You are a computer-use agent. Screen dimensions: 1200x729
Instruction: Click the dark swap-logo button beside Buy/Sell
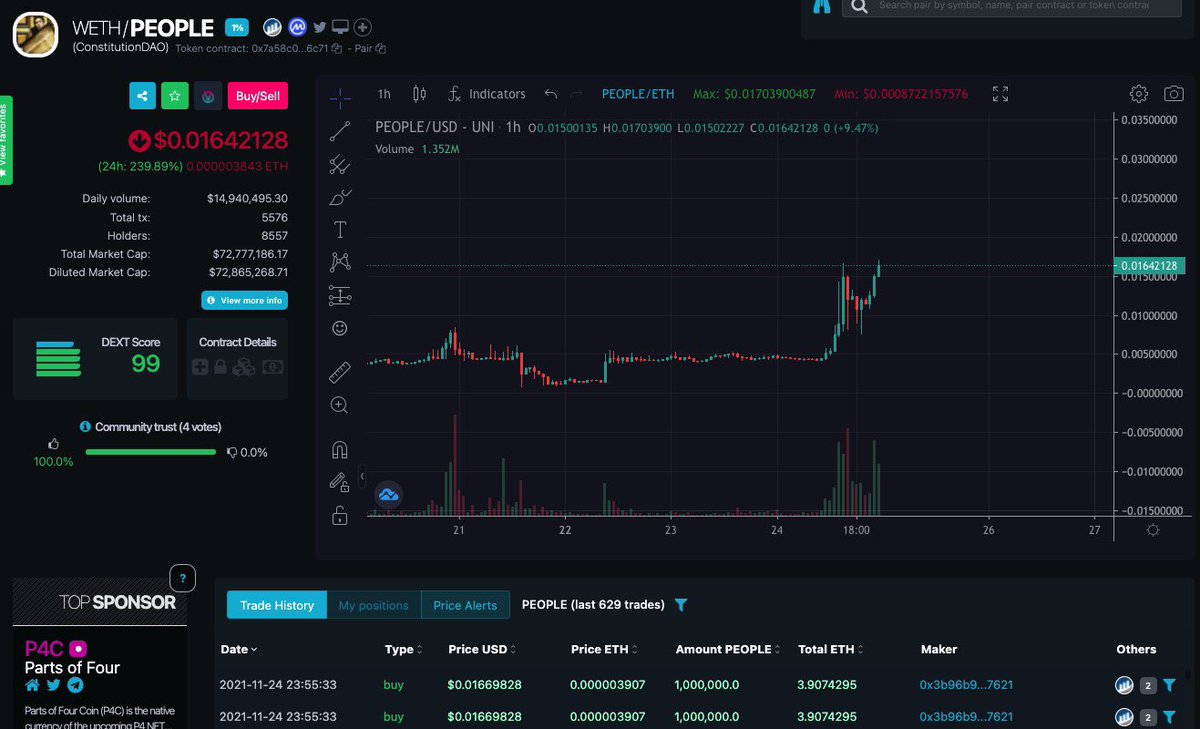208,96
